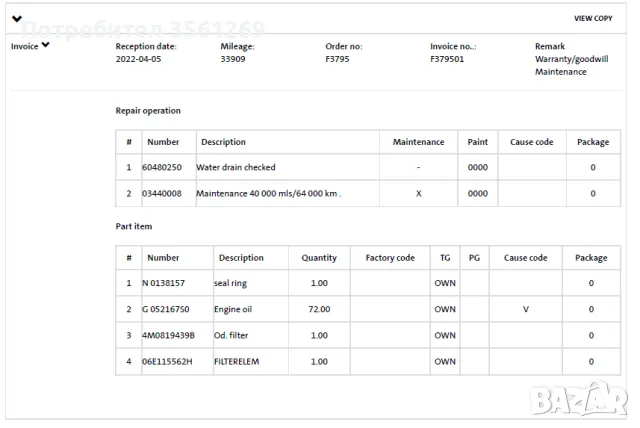Screen dimensions: 640x428
Task: Click the X mark in Maintenance column
Action: [x=418, y=193]
